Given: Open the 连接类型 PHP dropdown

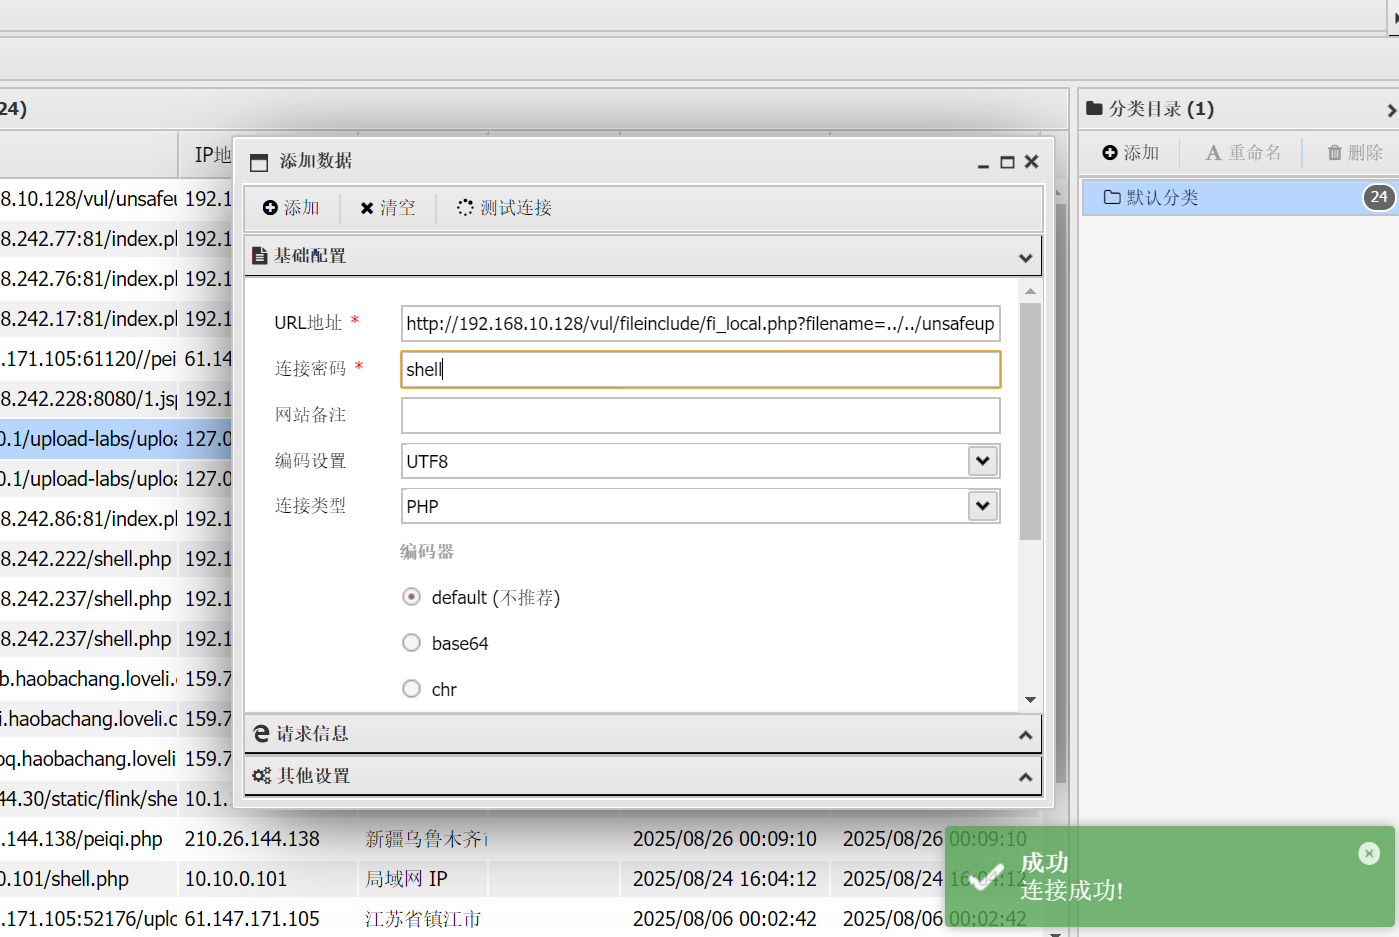Looking at the screenshot, I should click(982, 506).
